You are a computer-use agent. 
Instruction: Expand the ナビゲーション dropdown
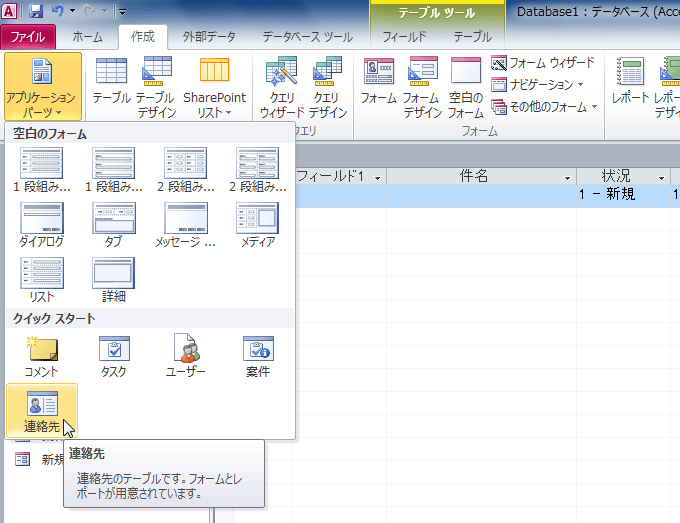pos(538,85)
